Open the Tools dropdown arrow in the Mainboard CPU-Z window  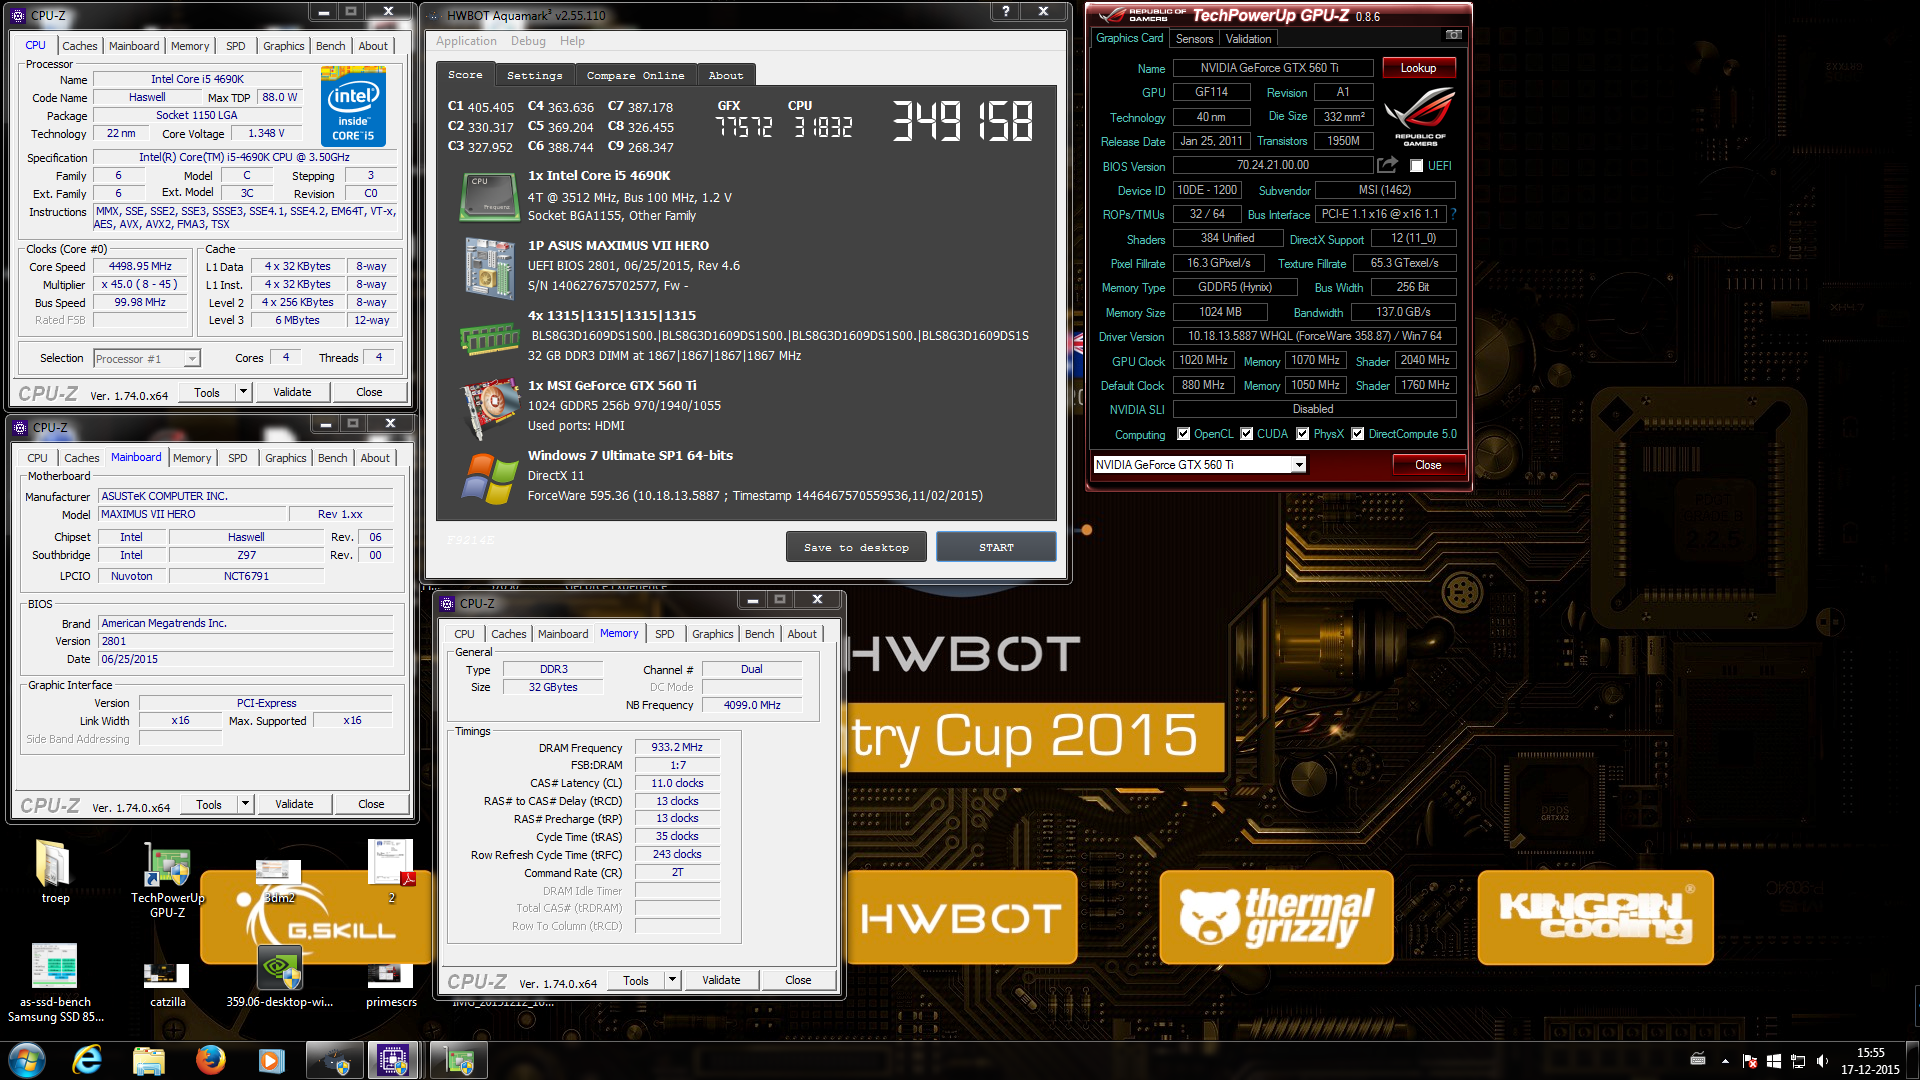click(x=245, y=804)
